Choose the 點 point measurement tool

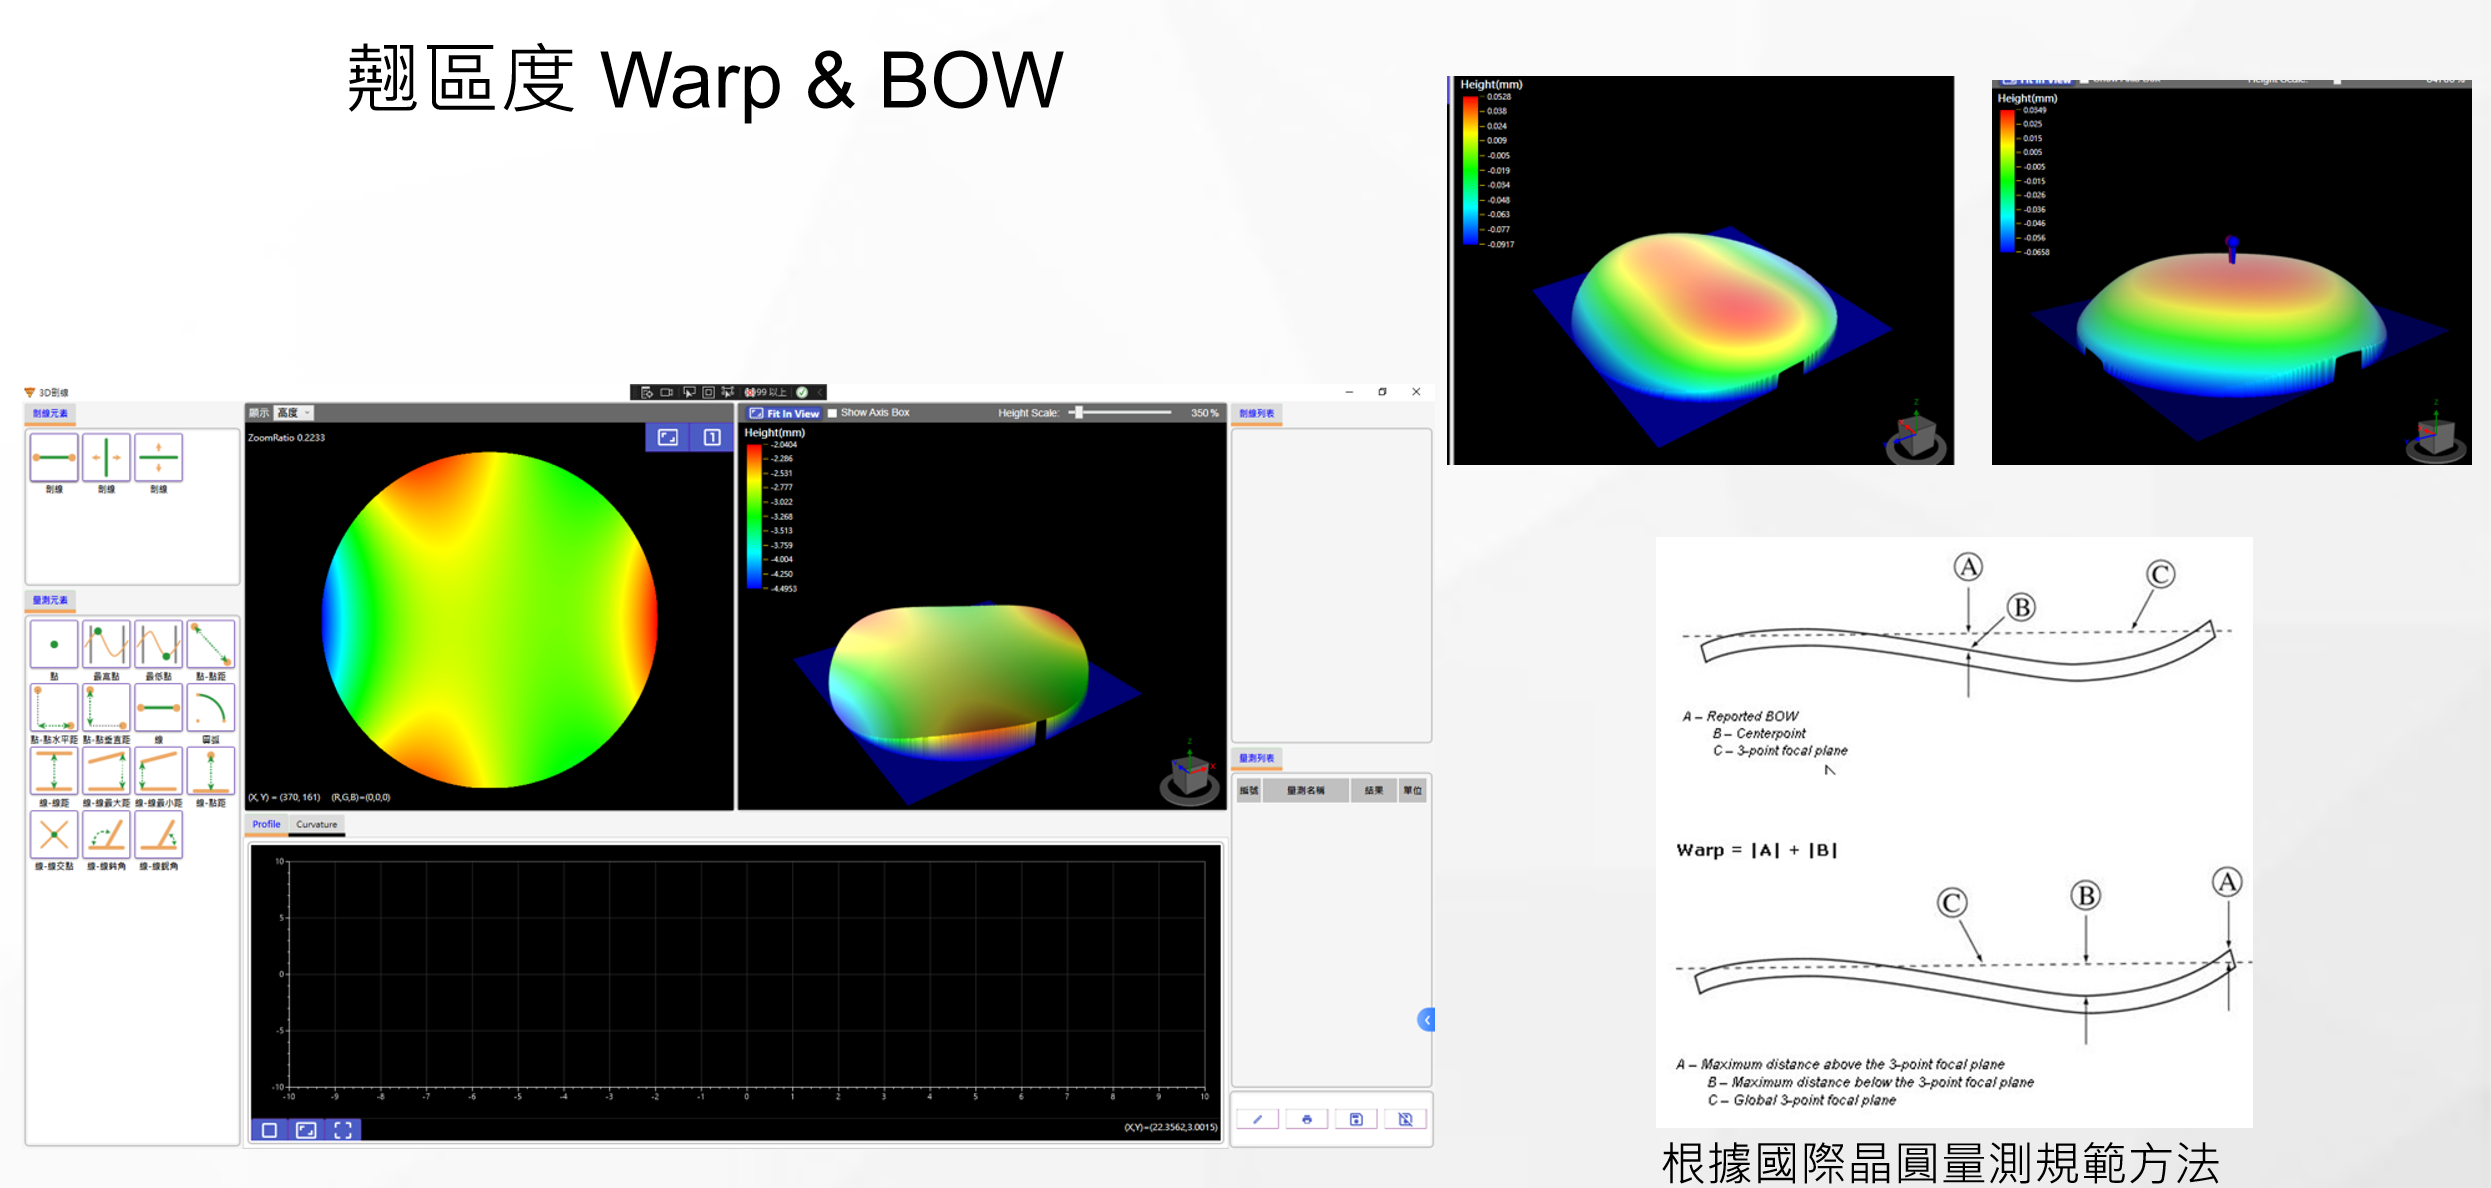tap(54, 645)
